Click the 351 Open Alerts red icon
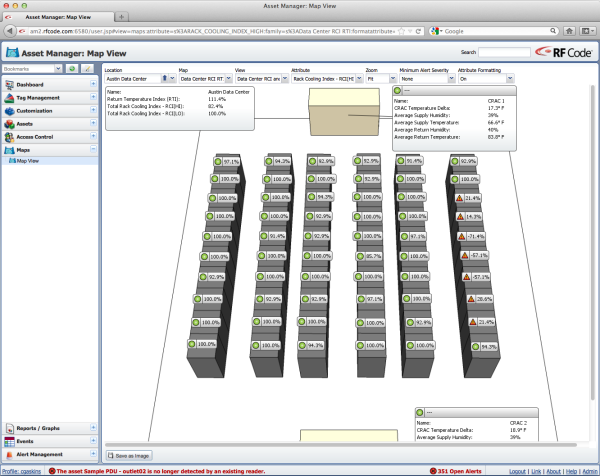This screenshot has width=600, height=476. pyautogui.click(x=433, y=471)
